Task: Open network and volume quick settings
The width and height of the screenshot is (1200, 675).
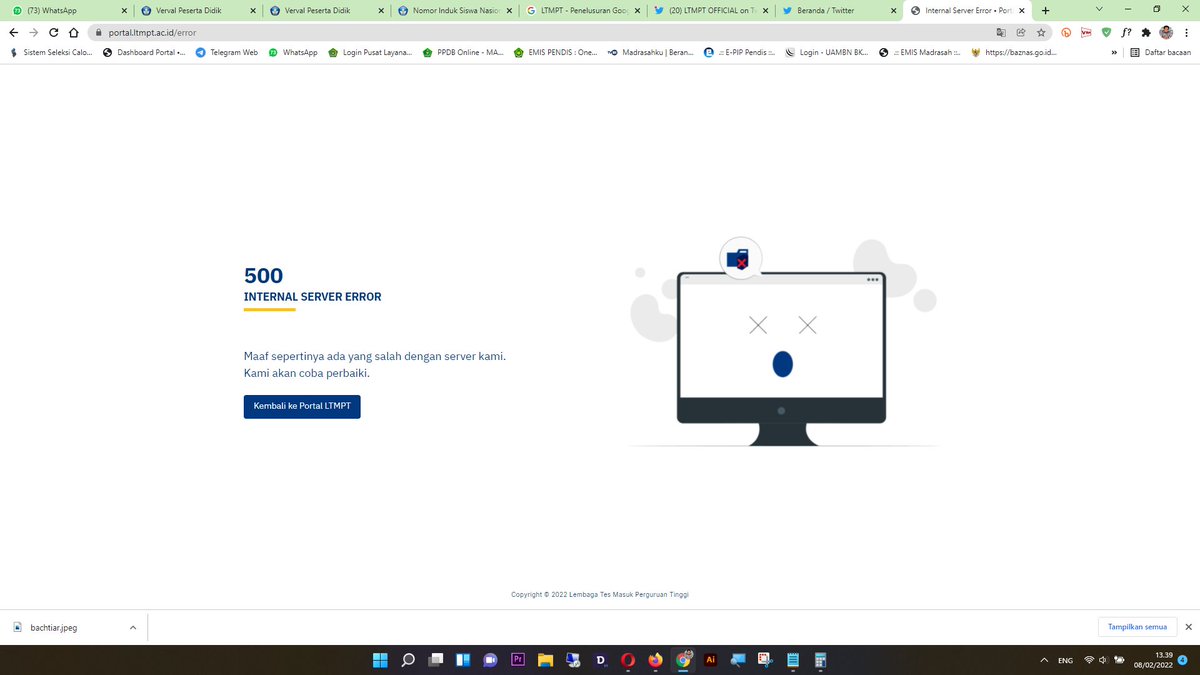Action: [1102, 660]
